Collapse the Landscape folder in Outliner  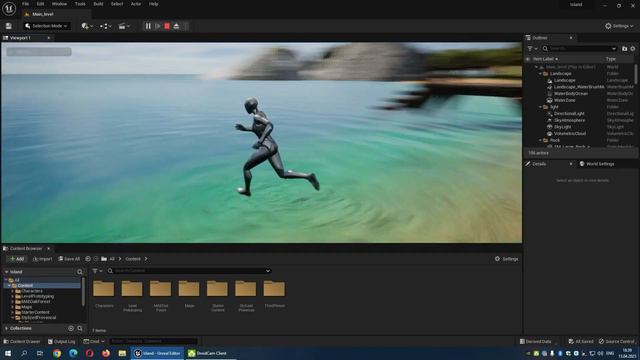click(x=540, y=74)
